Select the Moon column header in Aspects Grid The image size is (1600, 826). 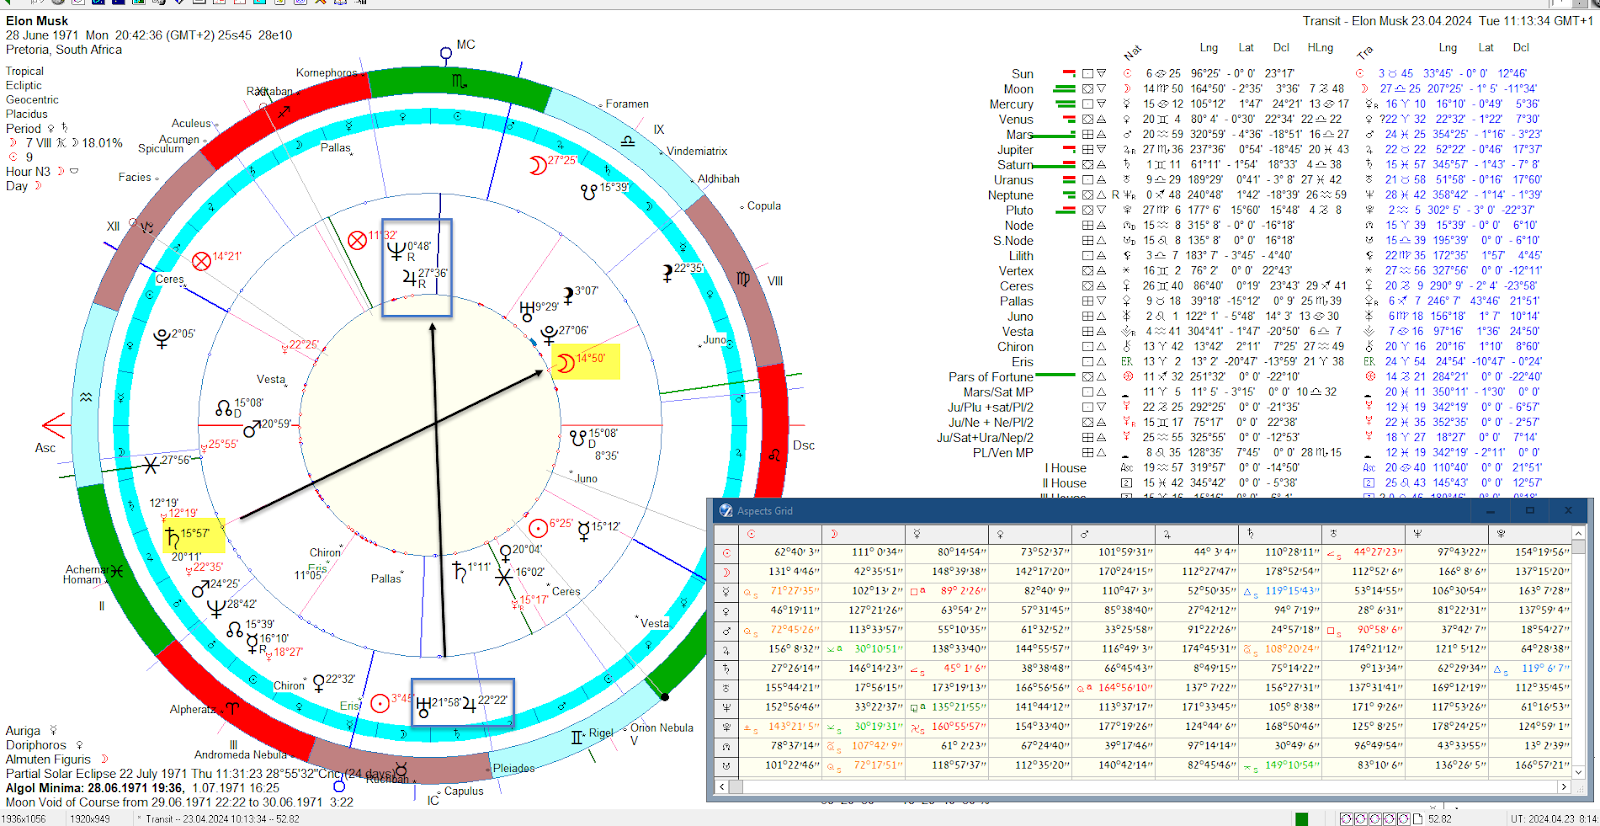863,534
